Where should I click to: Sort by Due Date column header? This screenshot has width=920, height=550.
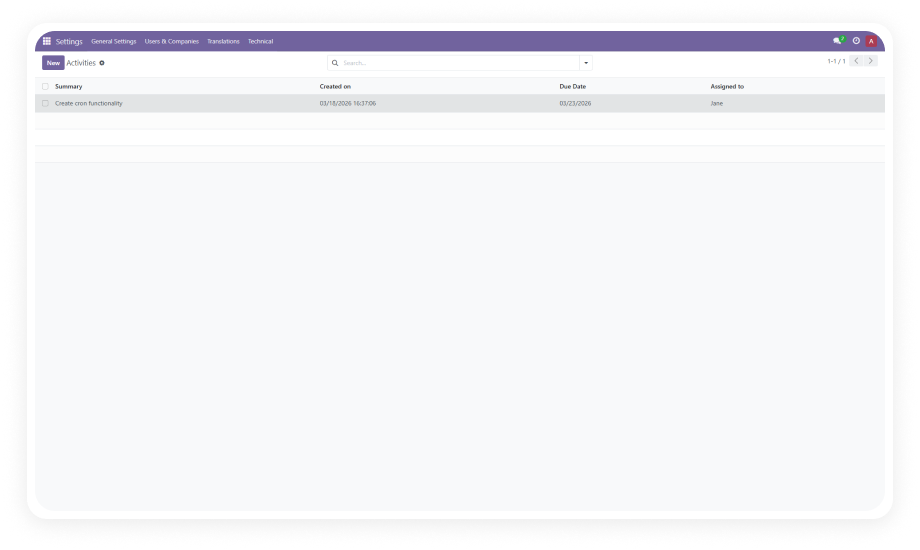coord(573,86)
